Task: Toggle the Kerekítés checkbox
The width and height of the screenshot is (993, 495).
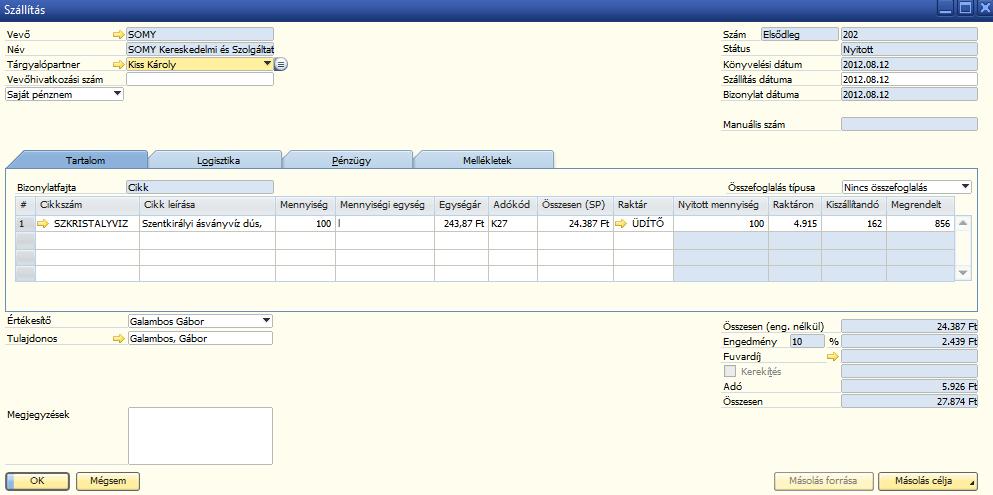Action: 730,372
